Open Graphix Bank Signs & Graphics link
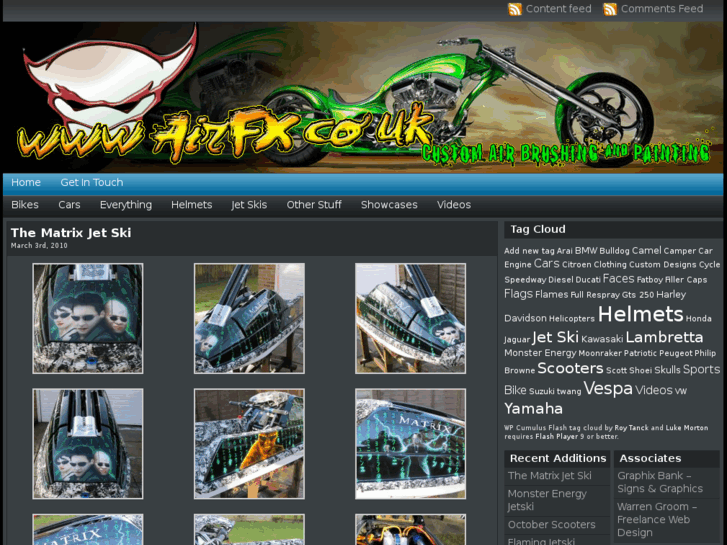The width and height of the screenshot is (727, 545). 660,482
